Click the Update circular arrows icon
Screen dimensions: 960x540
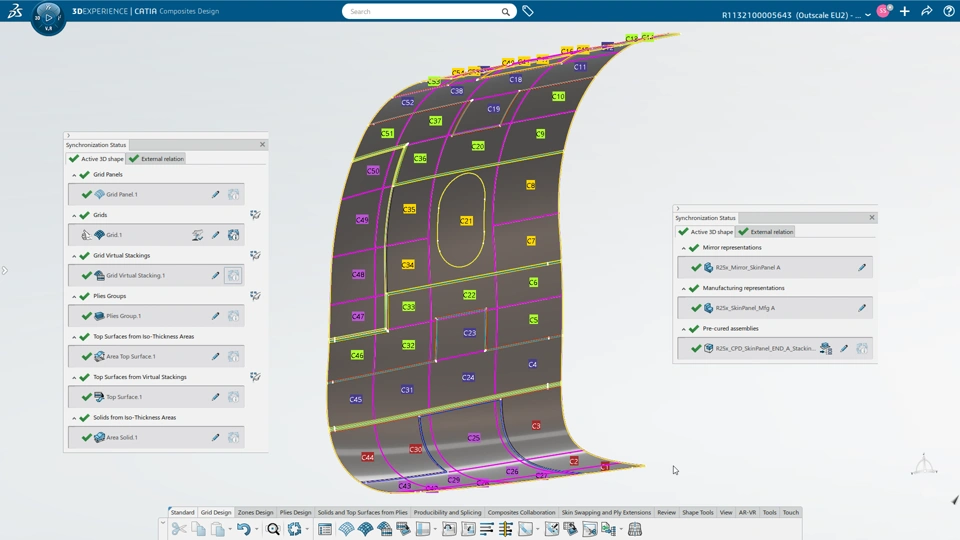click(x=294, y=529)
